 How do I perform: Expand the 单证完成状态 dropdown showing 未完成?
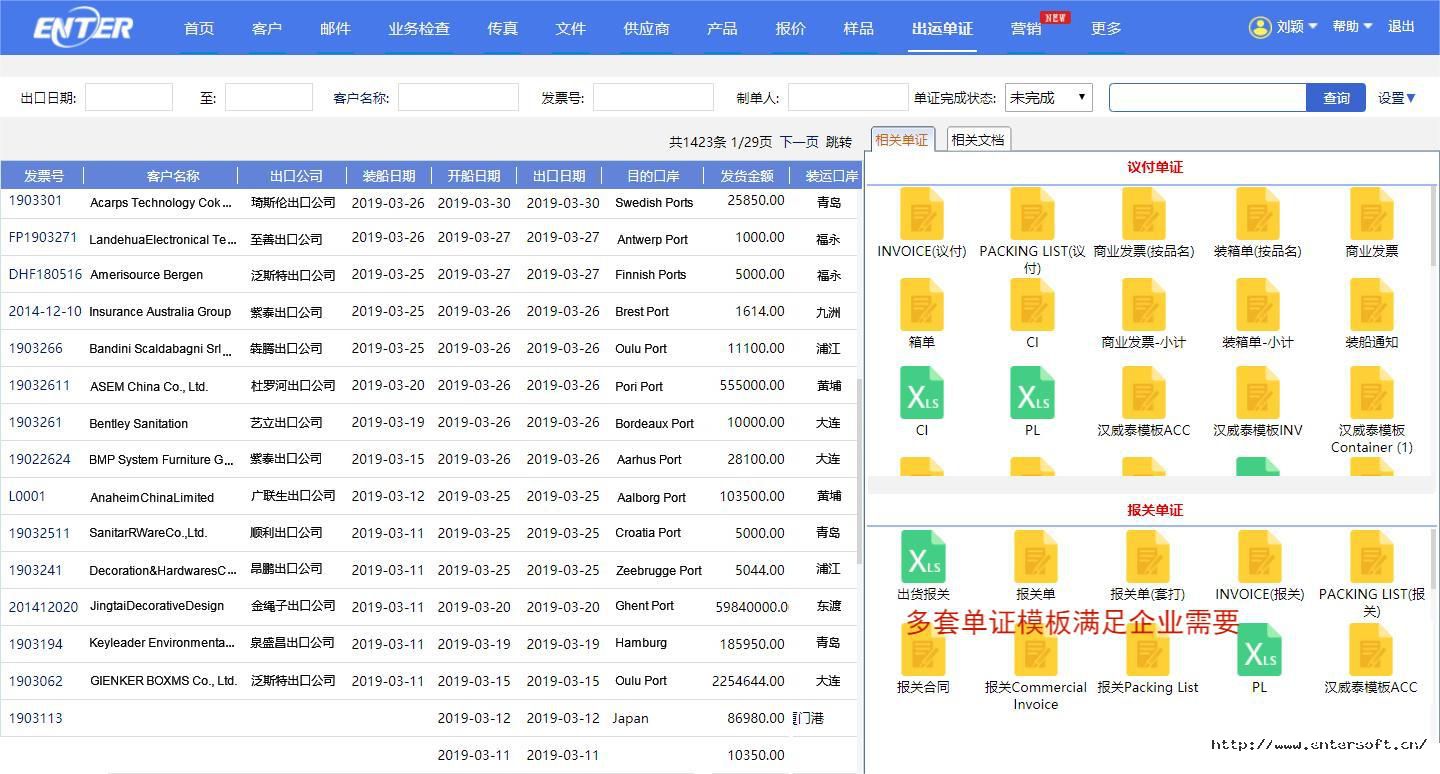[1048, 98]
